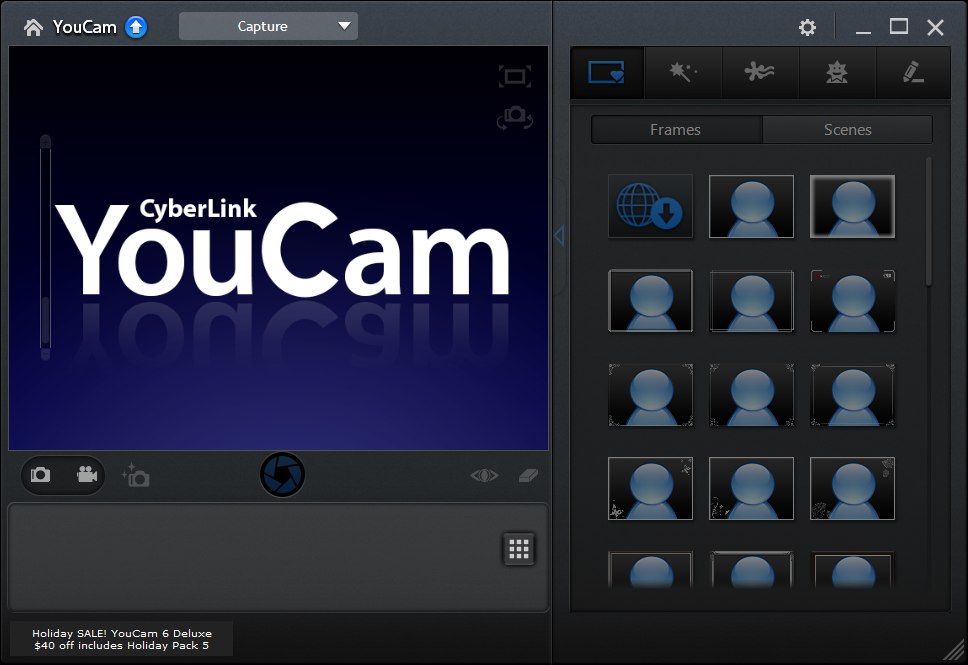
Task: Click the YouCam home icon
Action: click(x=33, y=27)
